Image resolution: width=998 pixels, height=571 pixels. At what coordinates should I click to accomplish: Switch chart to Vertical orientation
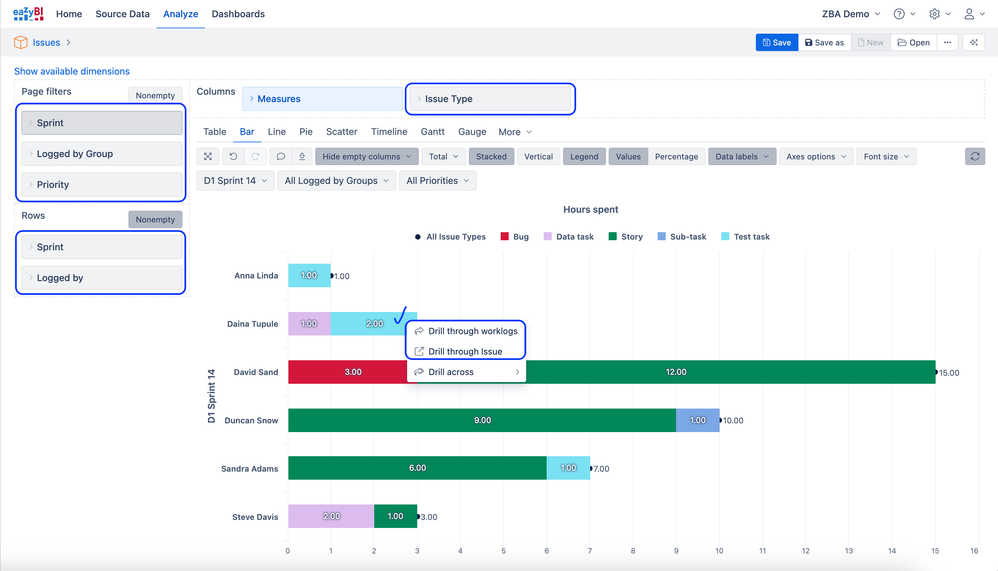coord(538,157)
